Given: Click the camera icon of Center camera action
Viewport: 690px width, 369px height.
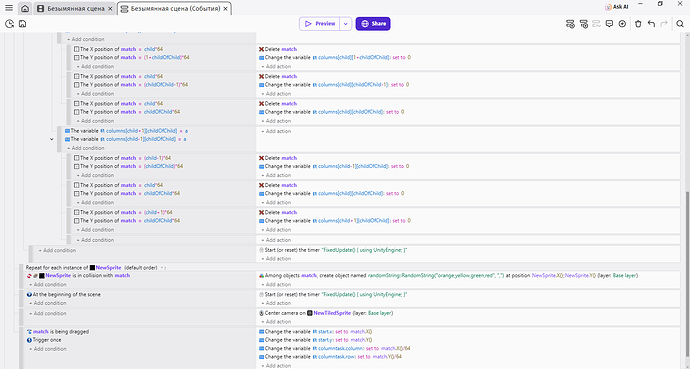Looking at the screenshot, I should [261, 313].
